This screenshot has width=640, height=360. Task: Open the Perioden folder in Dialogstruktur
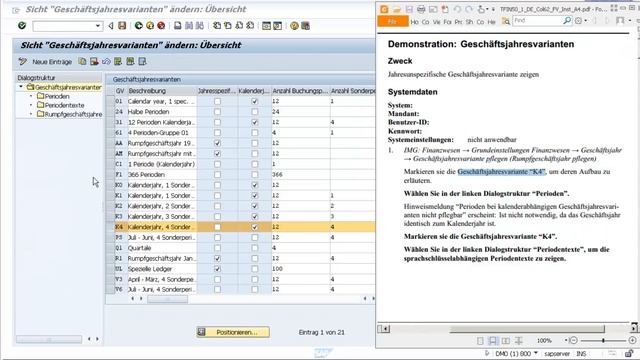(x=53, y=96)
